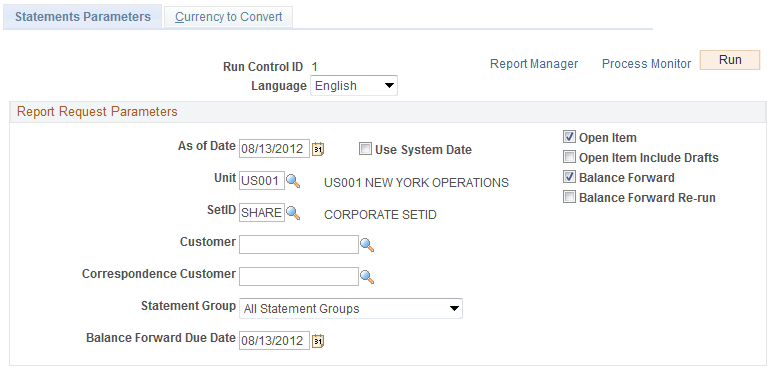The image size is (772, 371).
Task: Uncheck the Balance Forward checkbox
Action: point(569,177)
